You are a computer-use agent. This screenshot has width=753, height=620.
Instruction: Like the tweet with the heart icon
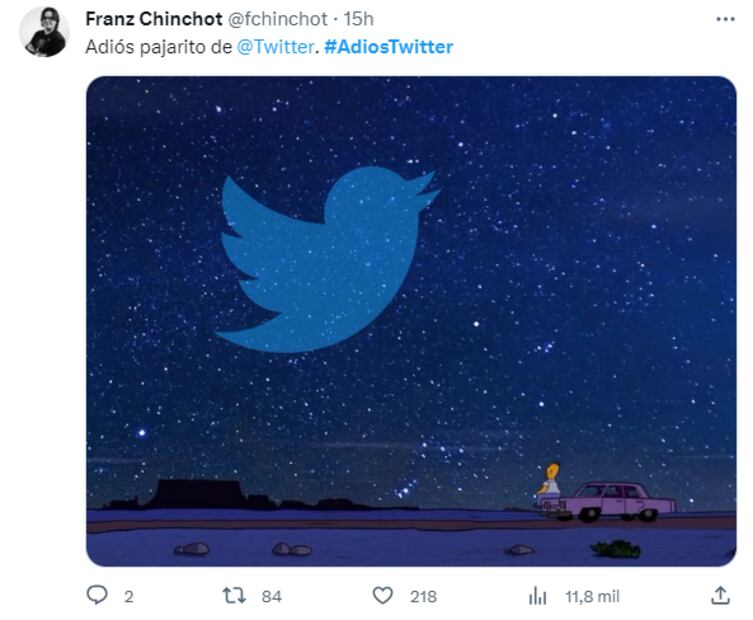pos(382,595)
